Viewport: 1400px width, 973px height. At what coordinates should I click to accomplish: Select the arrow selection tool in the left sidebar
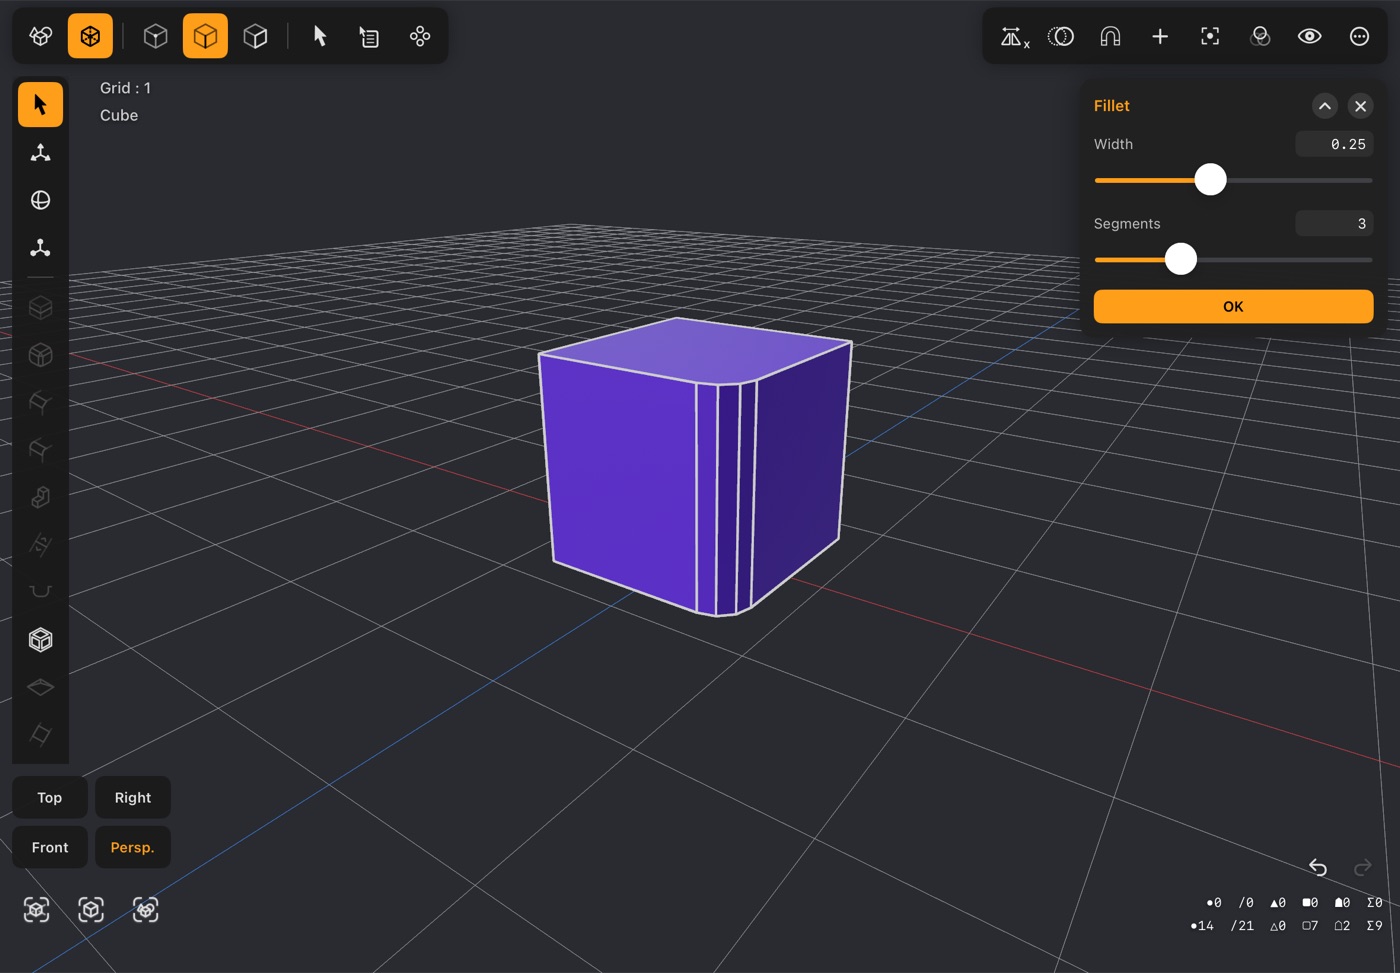click(x=40, y=105)
